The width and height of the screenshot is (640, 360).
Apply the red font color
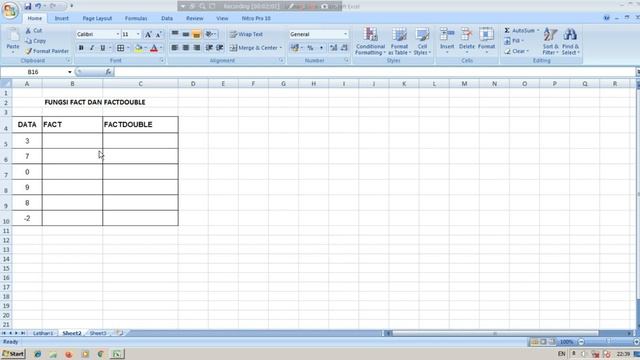pyautogui.click(x=154, y=48)
